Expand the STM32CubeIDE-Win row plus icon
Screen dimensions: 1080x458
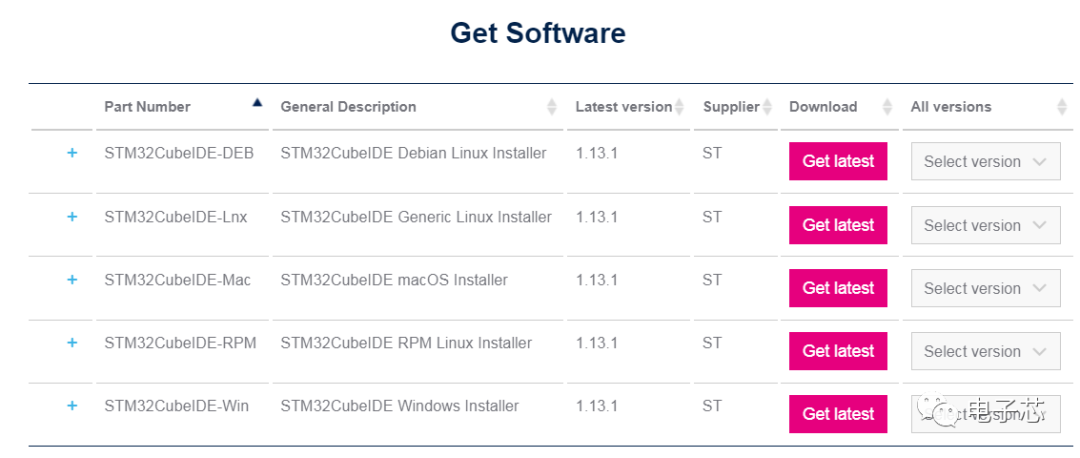72,406
